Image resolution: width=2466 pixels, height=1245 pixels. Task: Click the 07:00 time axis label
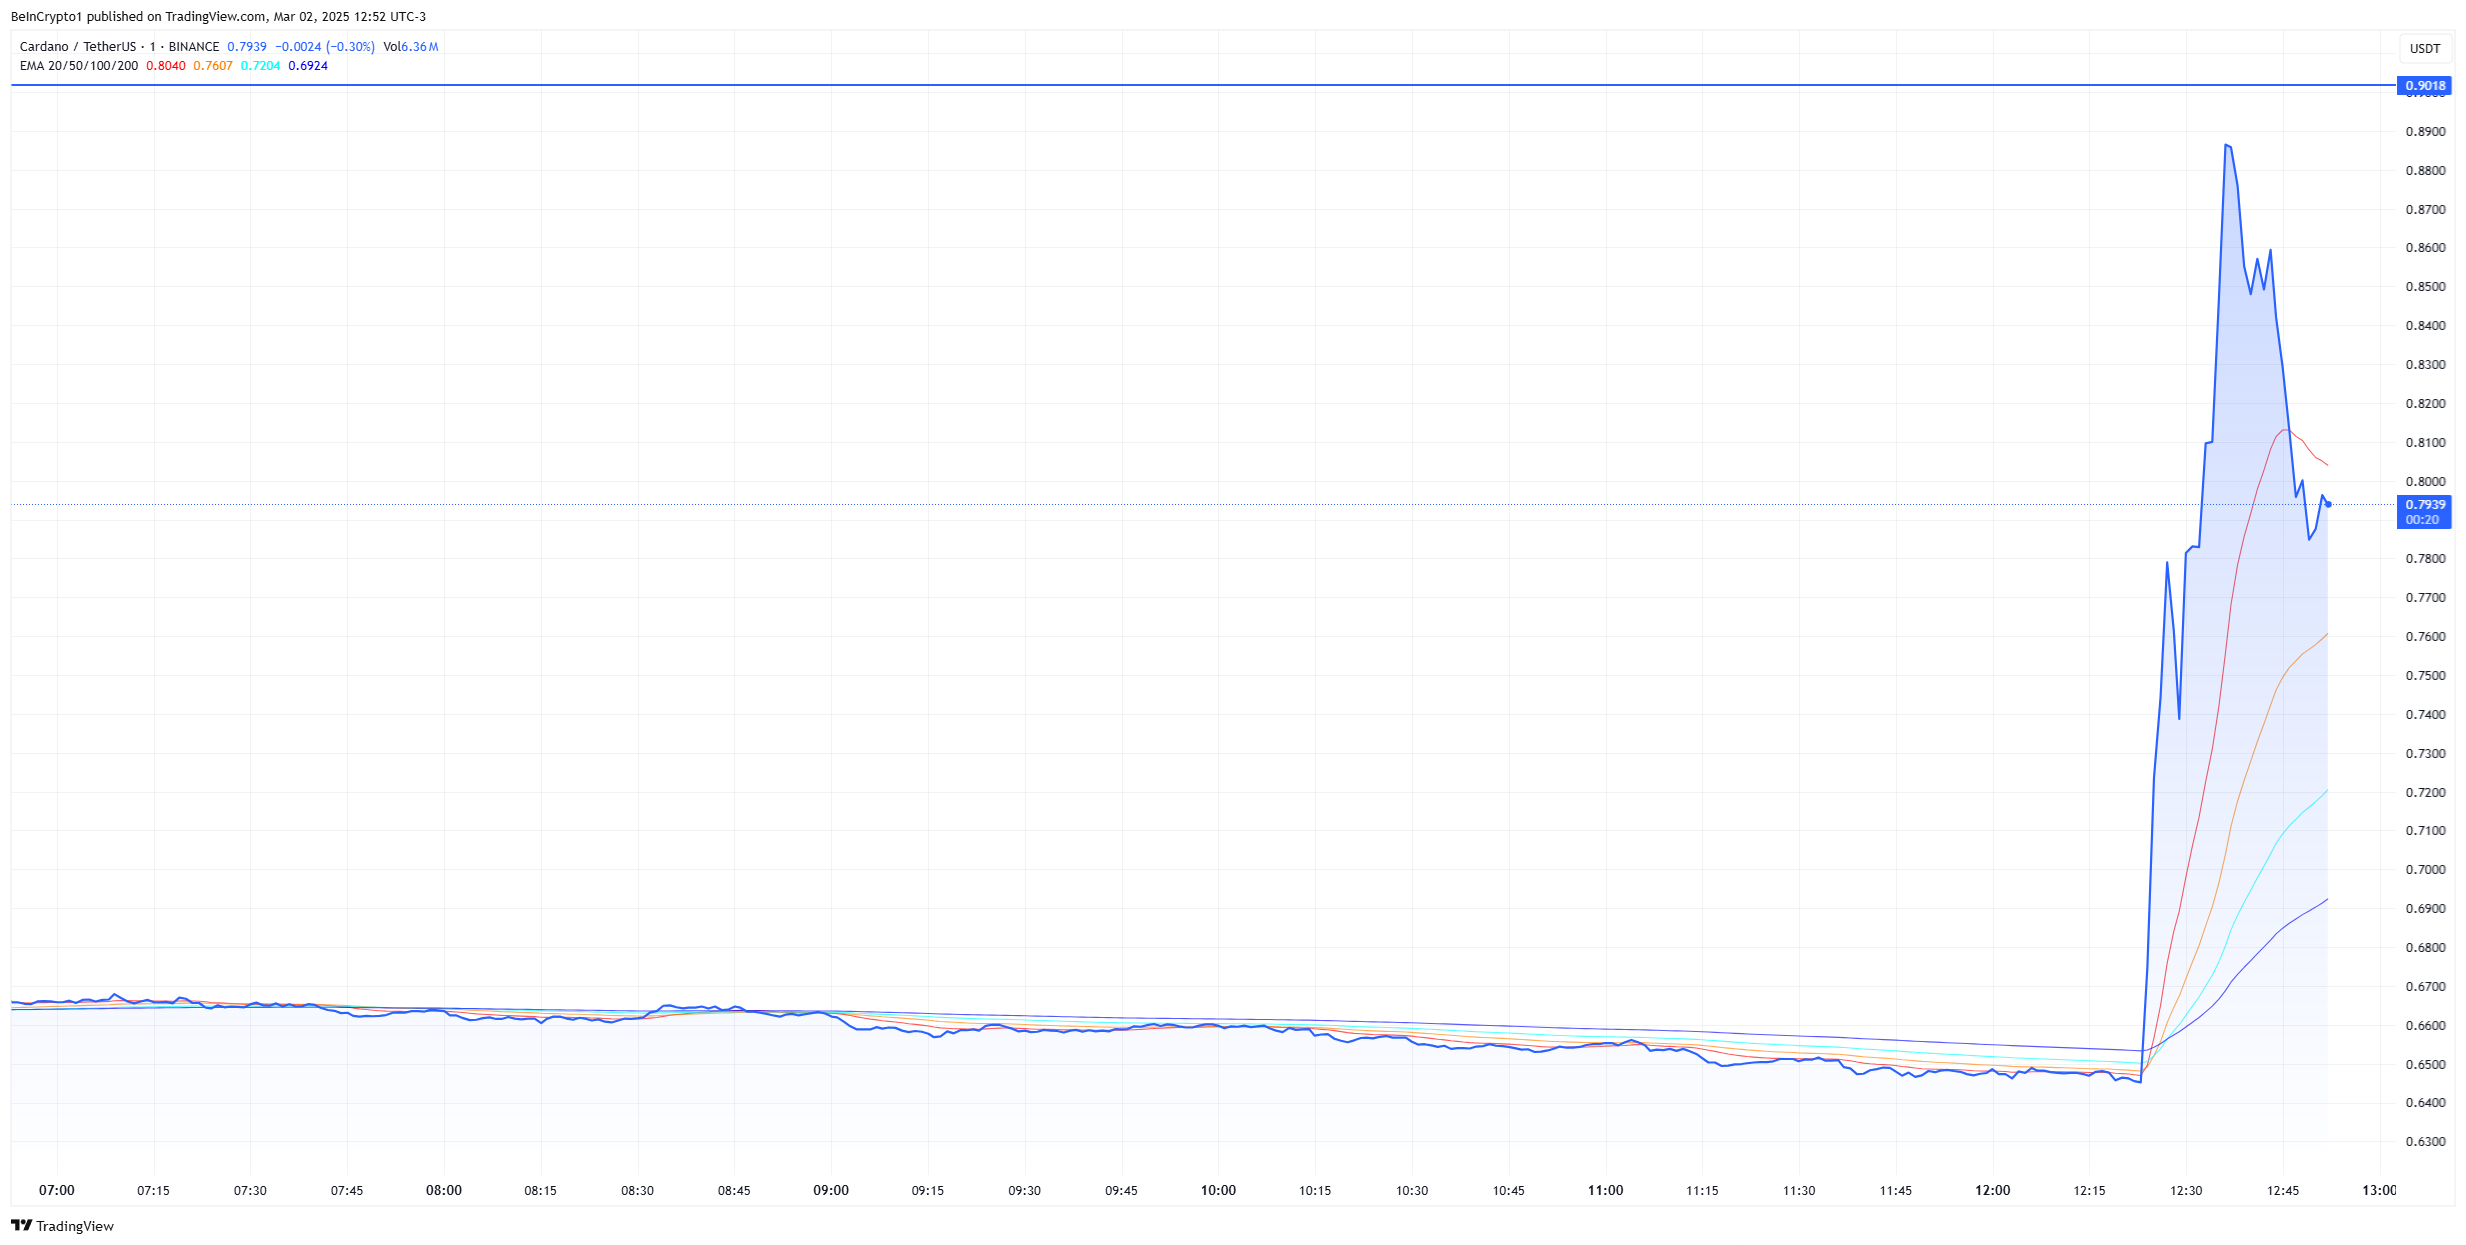(57, 1190)
